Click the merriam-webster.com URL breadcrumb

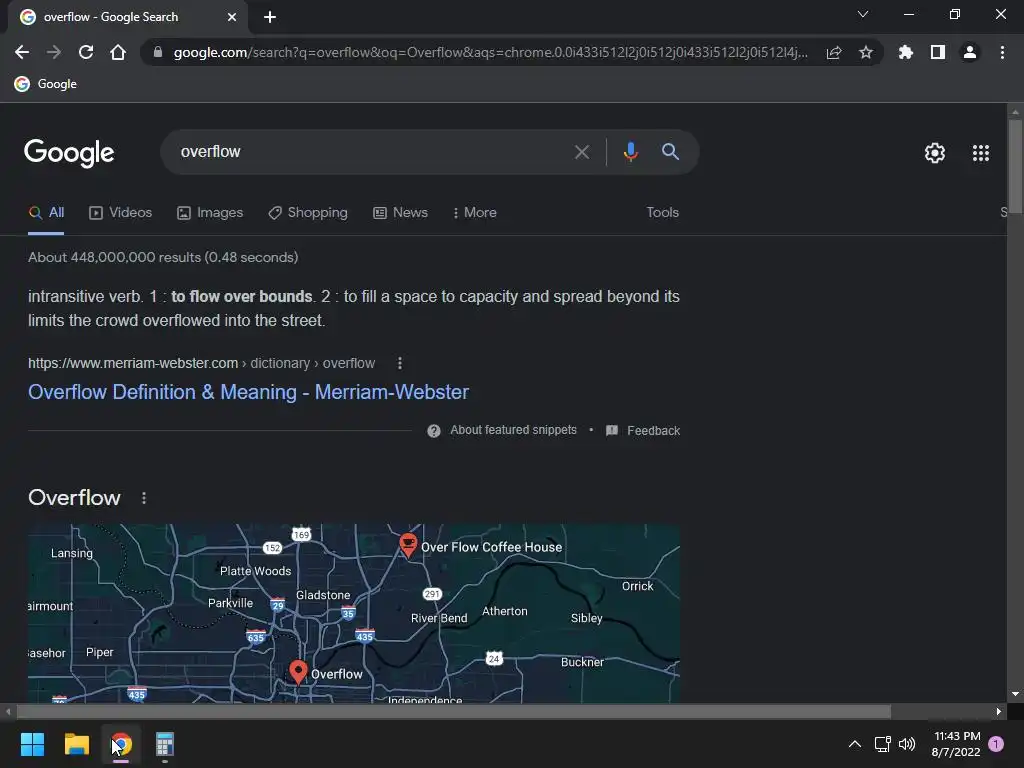tap(201, 363)
